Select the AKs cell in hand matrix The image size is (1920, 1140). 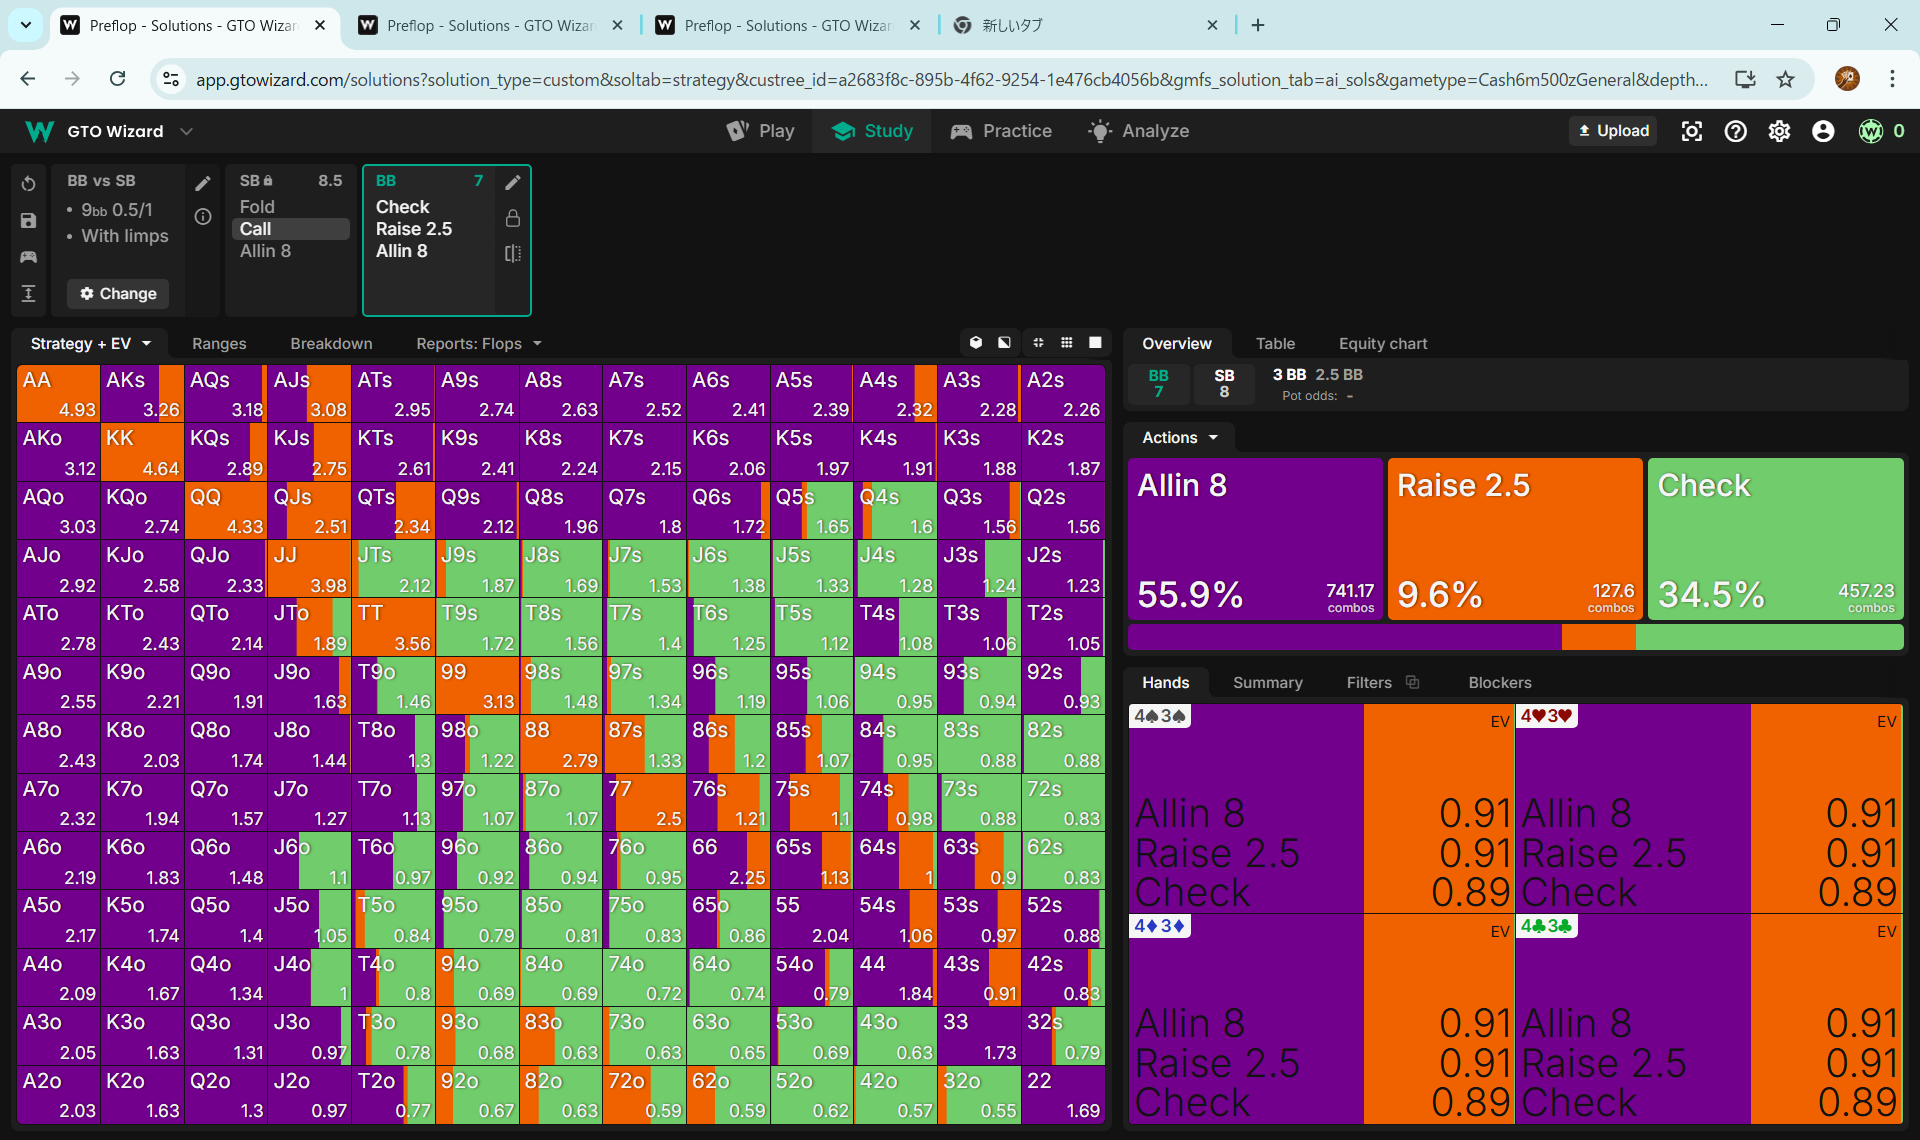[x=142, y=393]
